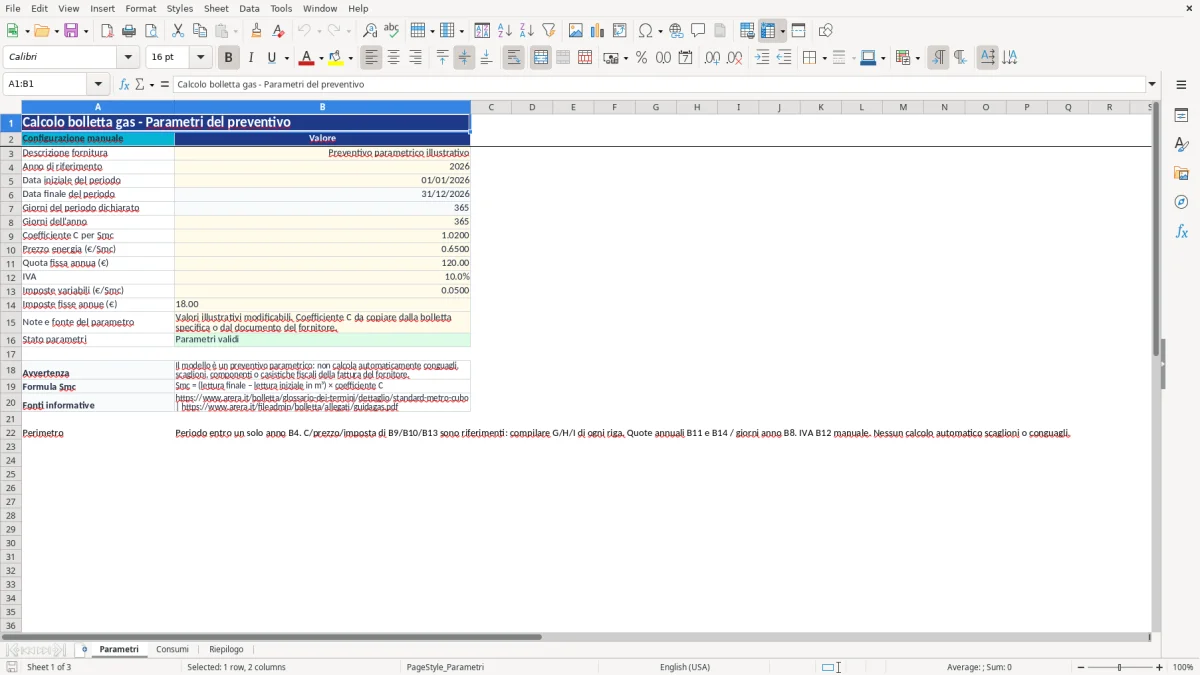
Task: Format cell as percent
Action: coord(641,58)
